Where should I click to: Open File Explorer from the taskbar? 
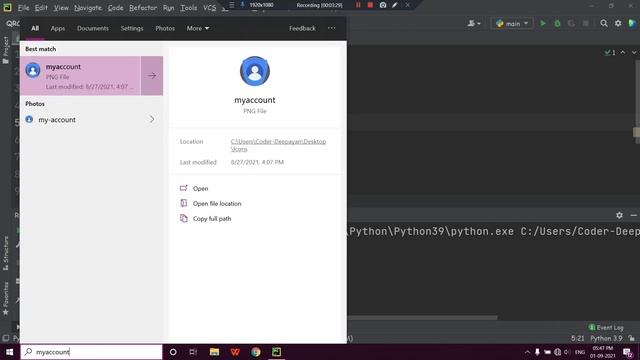[x=214, y=352]
